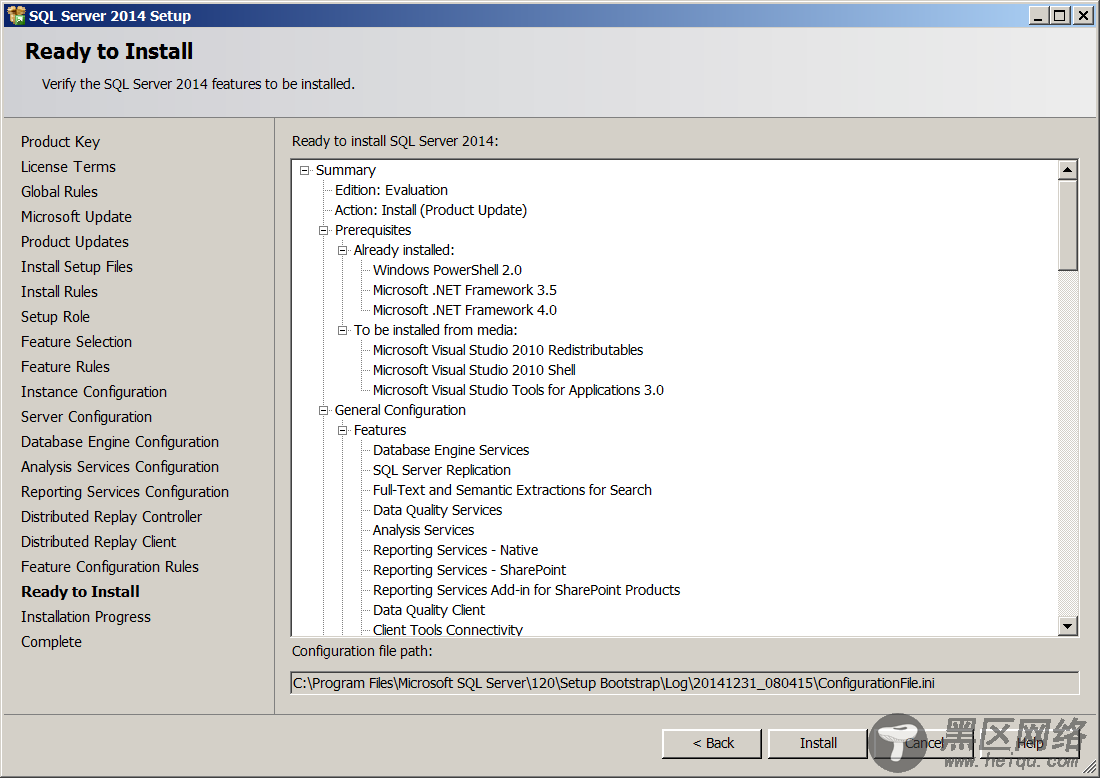Image resolution: width=1100 pixels, height=778 pixels.
Task: Select Reporting Services - SharePoint row
Action: pyautogui.click(x=469, y=570)
